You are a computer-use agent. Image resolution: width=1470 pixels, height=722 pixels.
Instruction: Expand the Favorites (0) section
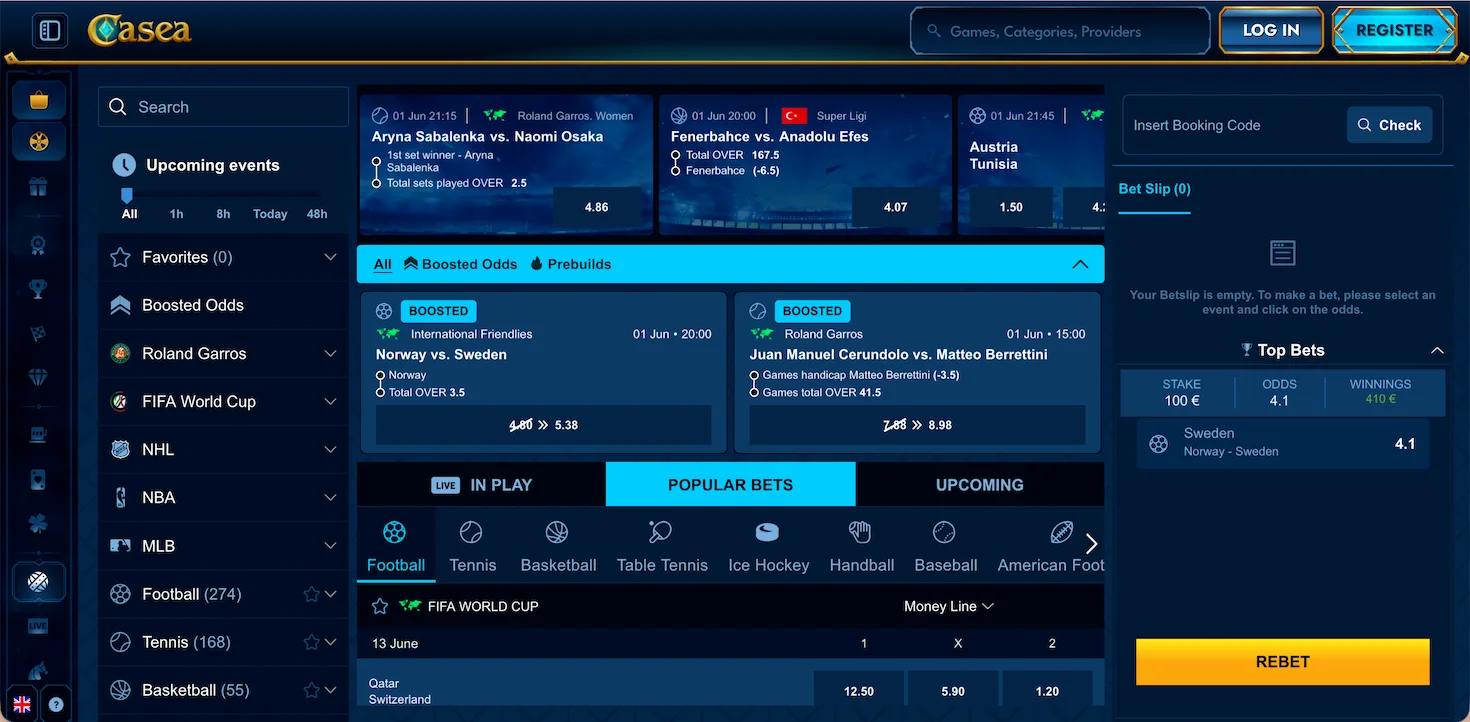(x=331, y=257)
